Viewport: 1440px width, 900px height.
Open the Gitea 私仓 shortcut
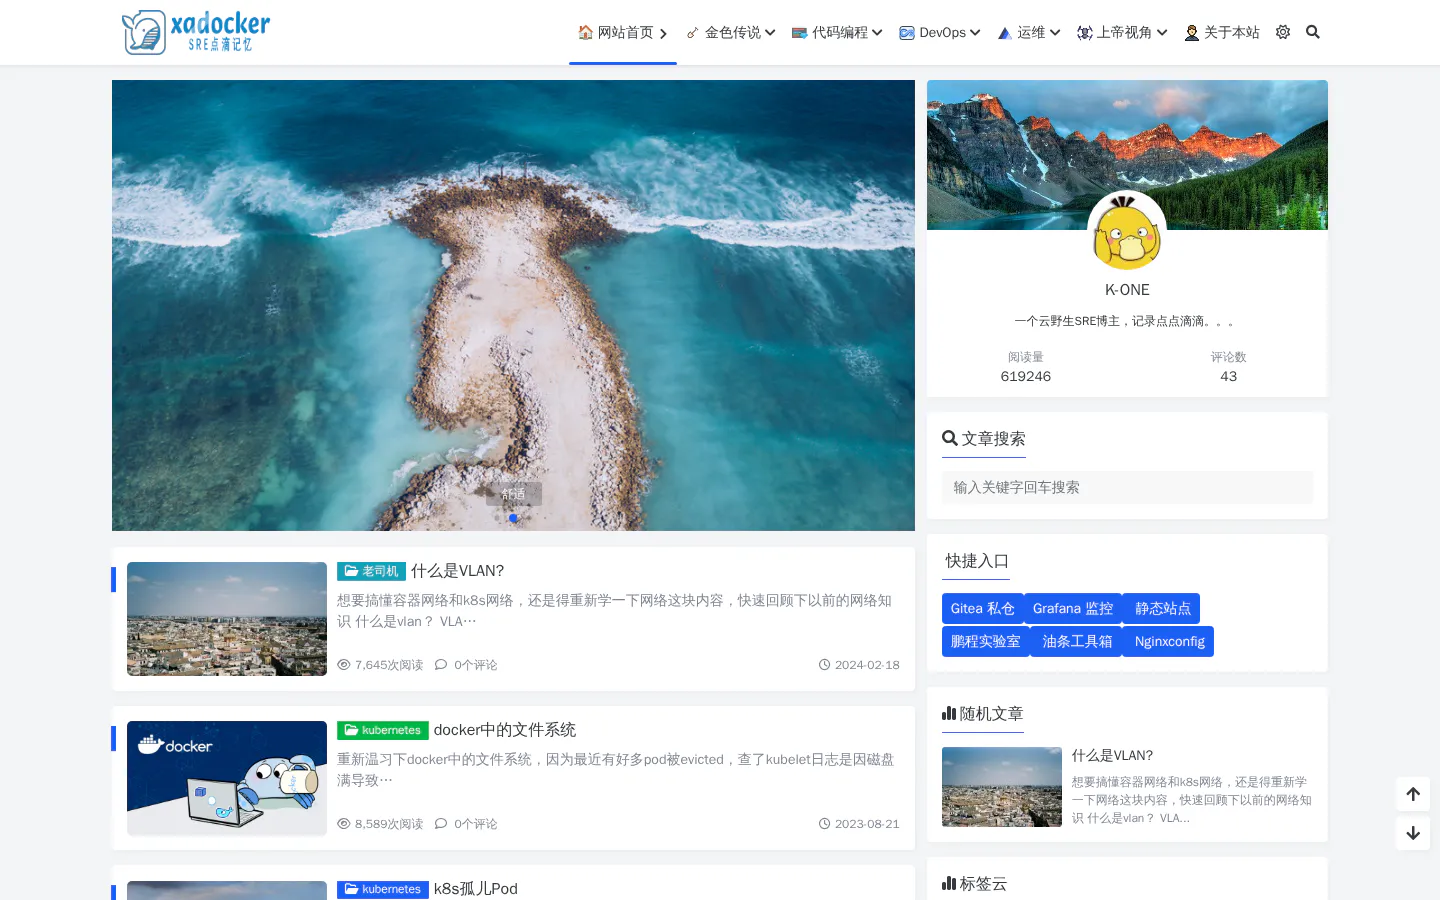(x=983, y=609)
